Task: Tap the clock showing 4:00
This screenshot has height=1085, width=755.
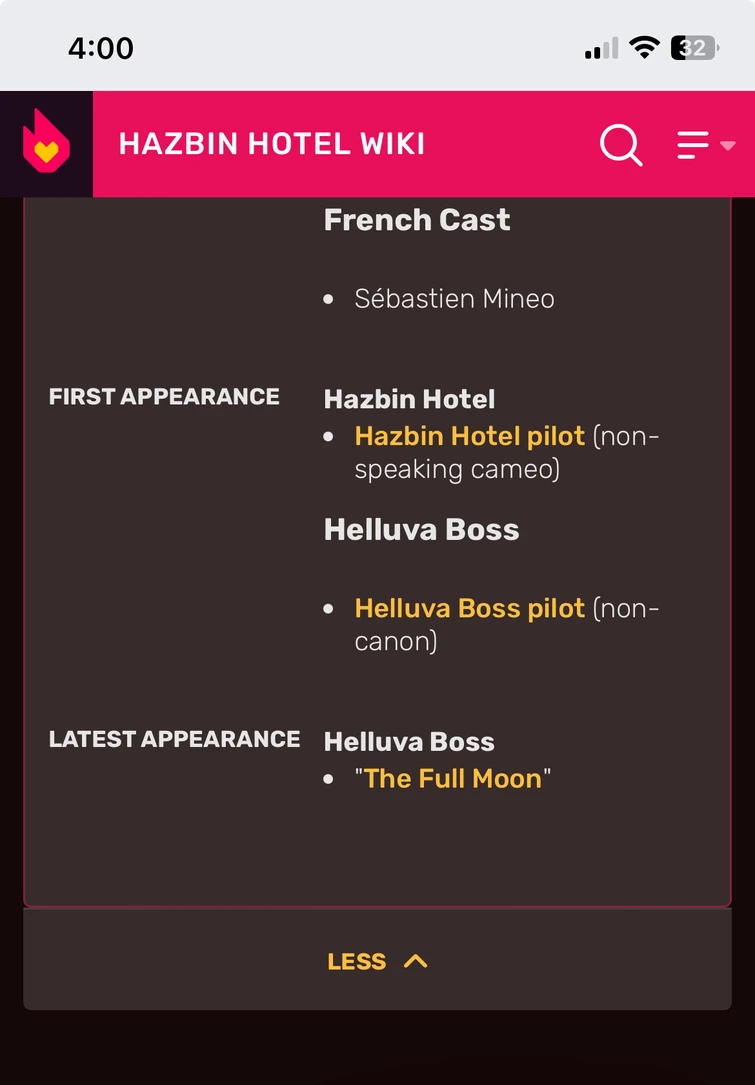Action: pyautogui.click(x=100, y=47)
